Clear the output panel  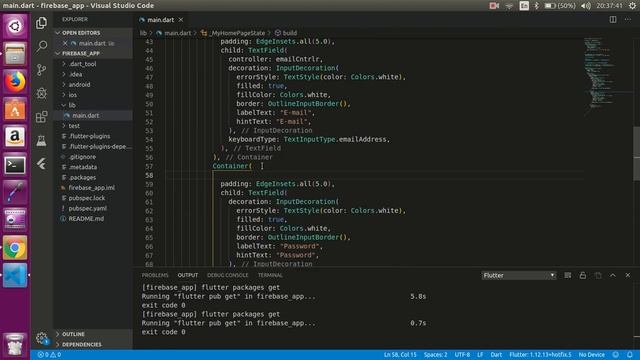(x=568, y=276)
